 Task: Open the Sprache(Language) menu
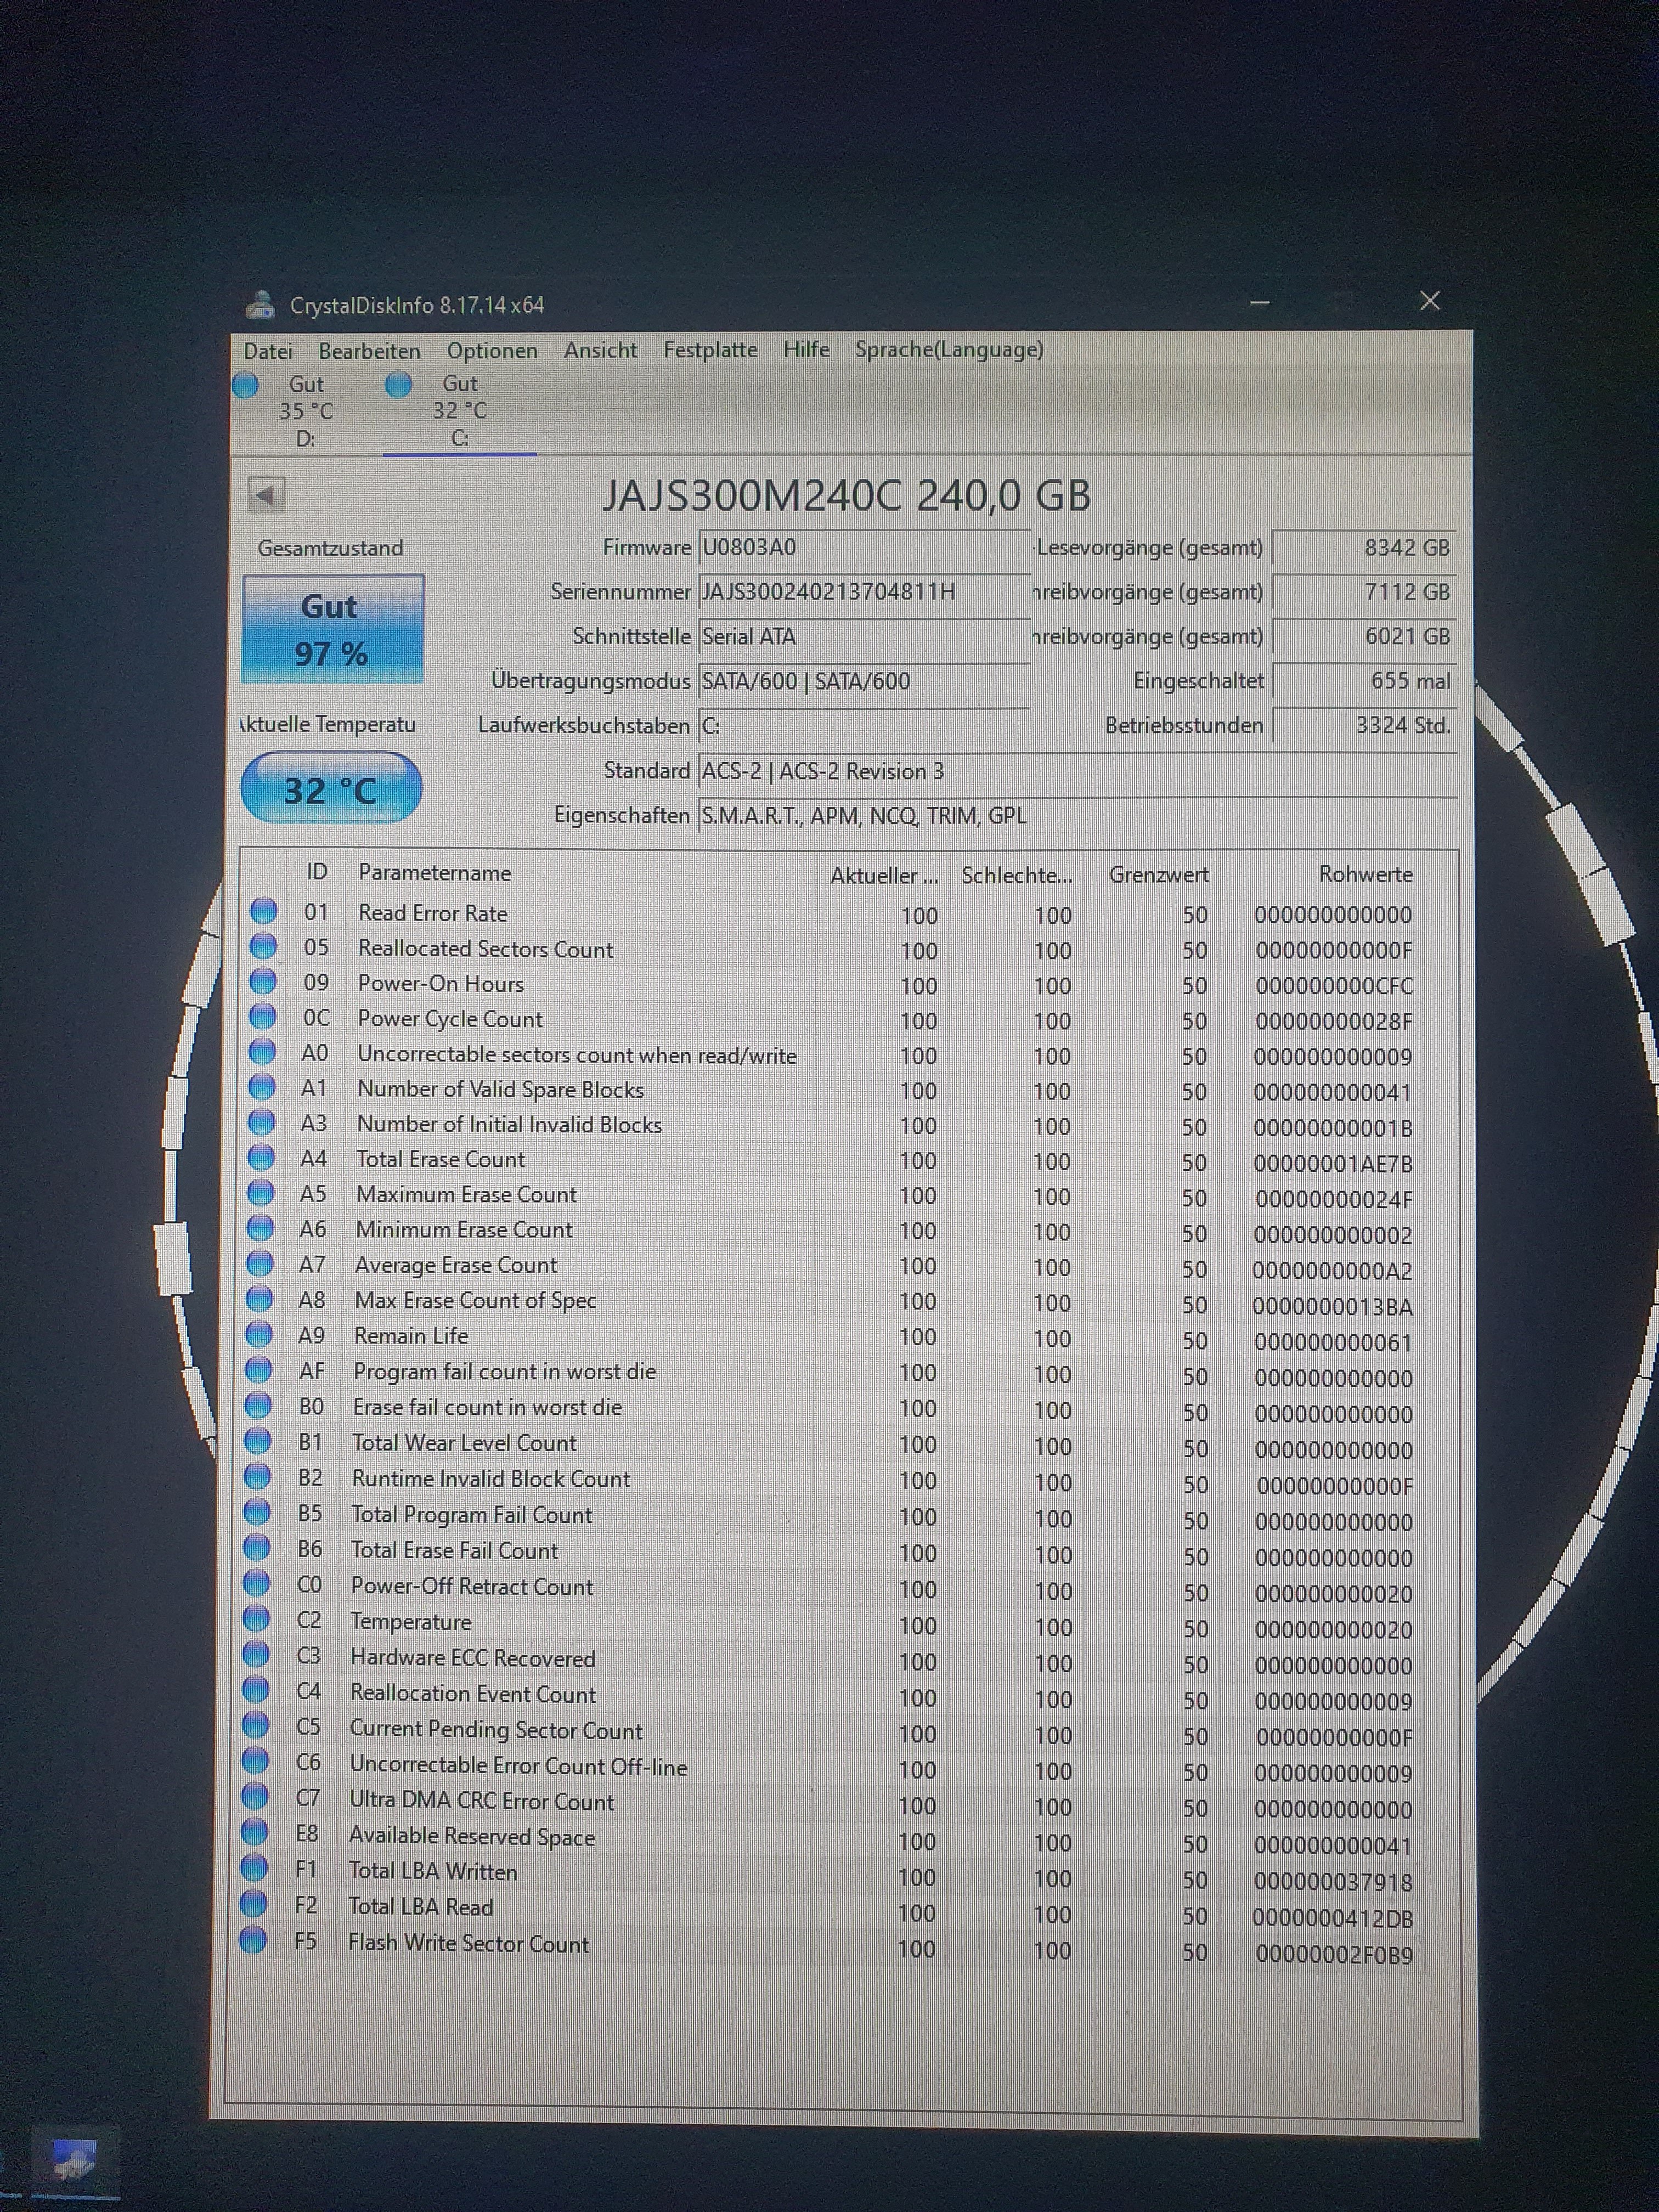948,350
